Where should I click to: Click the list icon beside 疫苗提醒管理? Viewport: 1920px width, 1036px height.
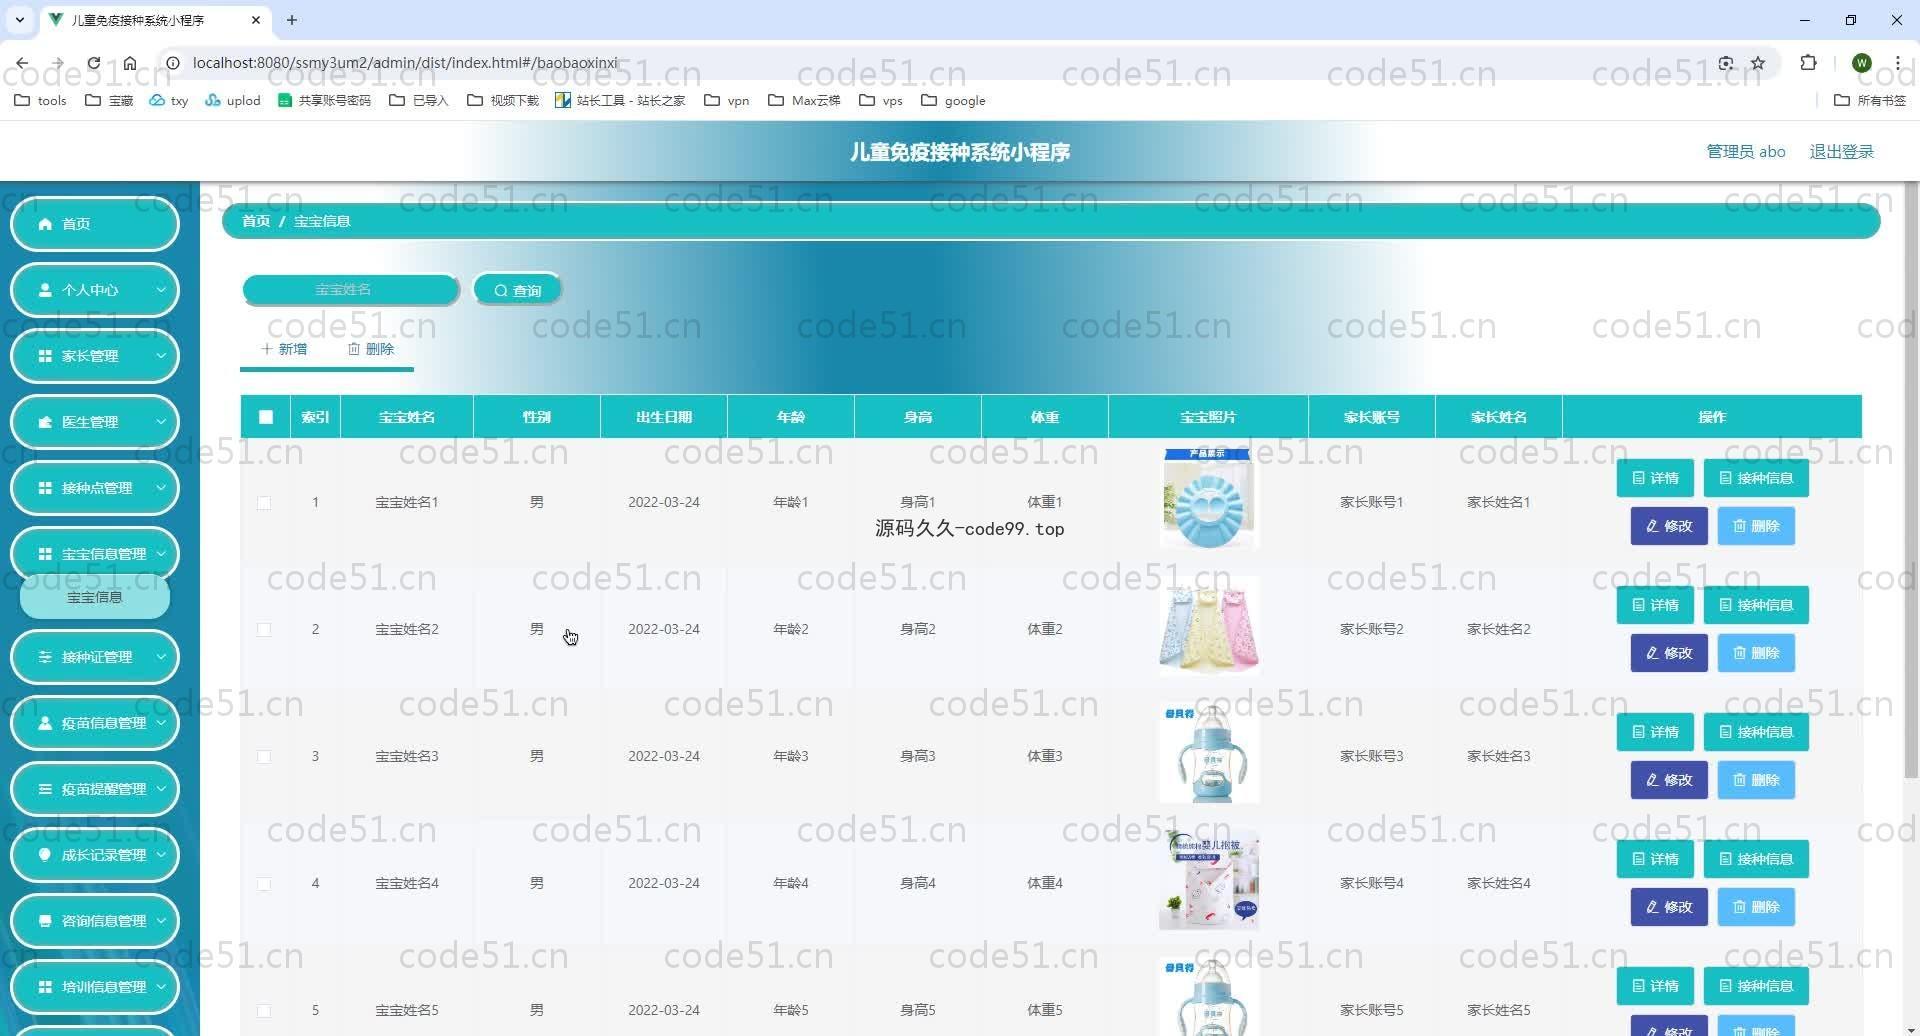point(45,789)
